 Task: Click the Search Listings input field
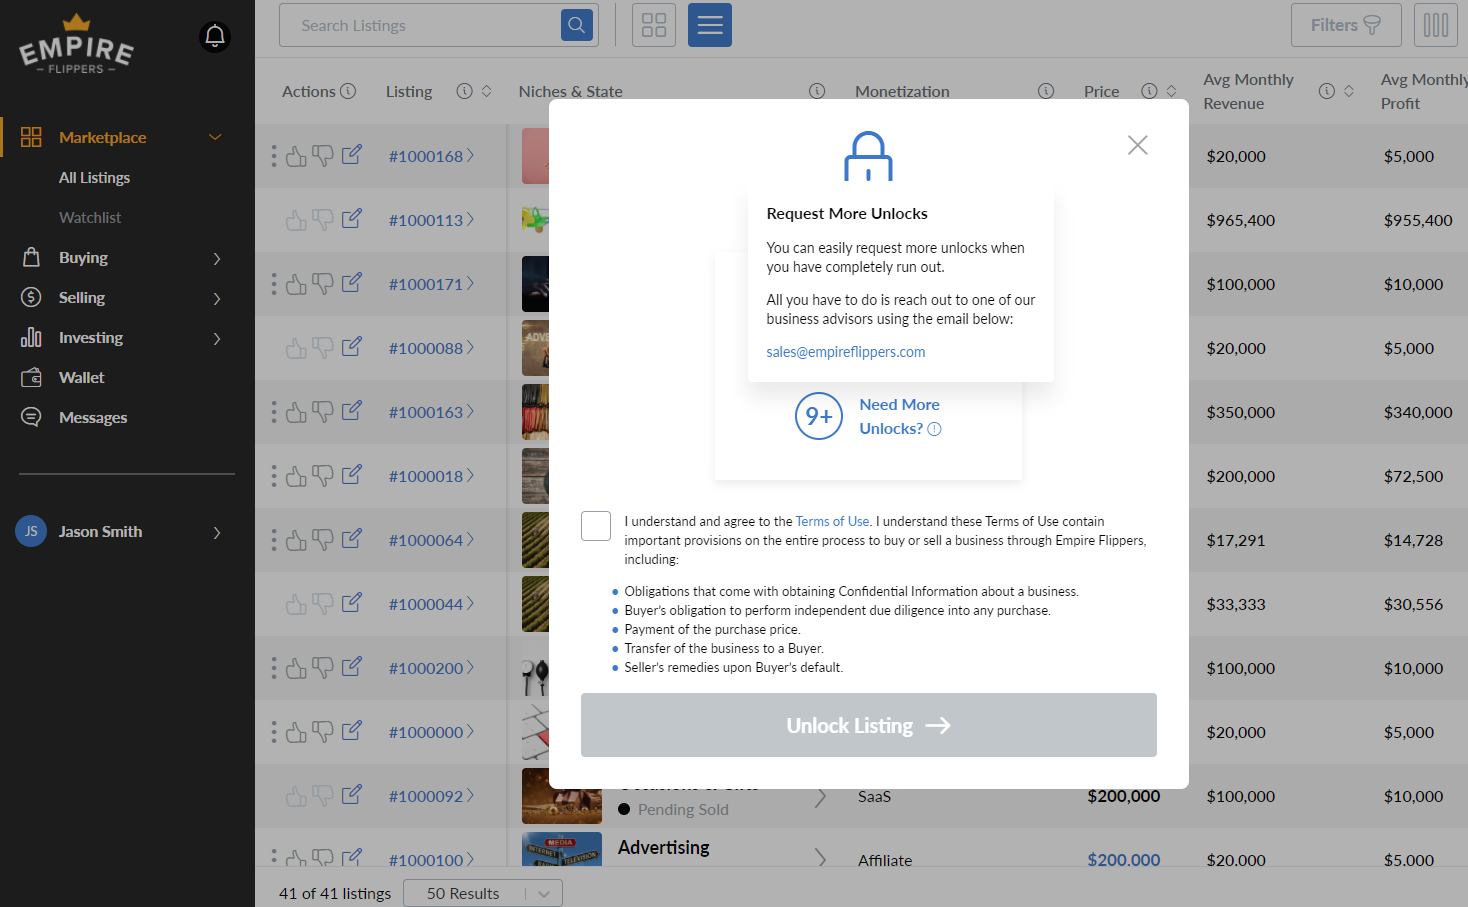420,25
